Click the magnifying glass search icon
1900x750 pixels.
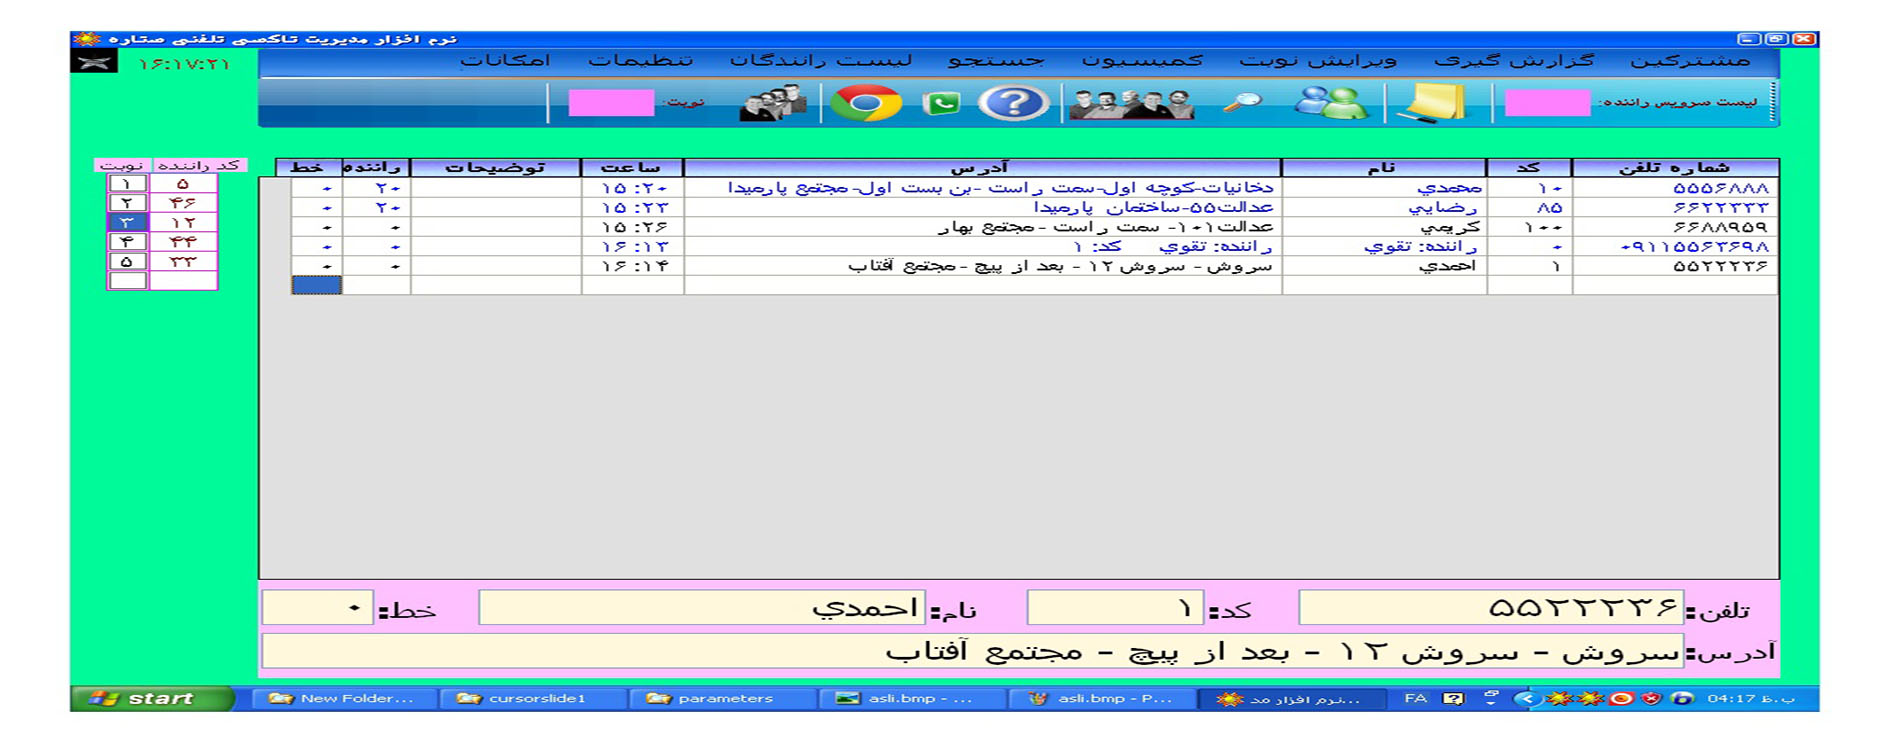click(x=1243, y=103)
